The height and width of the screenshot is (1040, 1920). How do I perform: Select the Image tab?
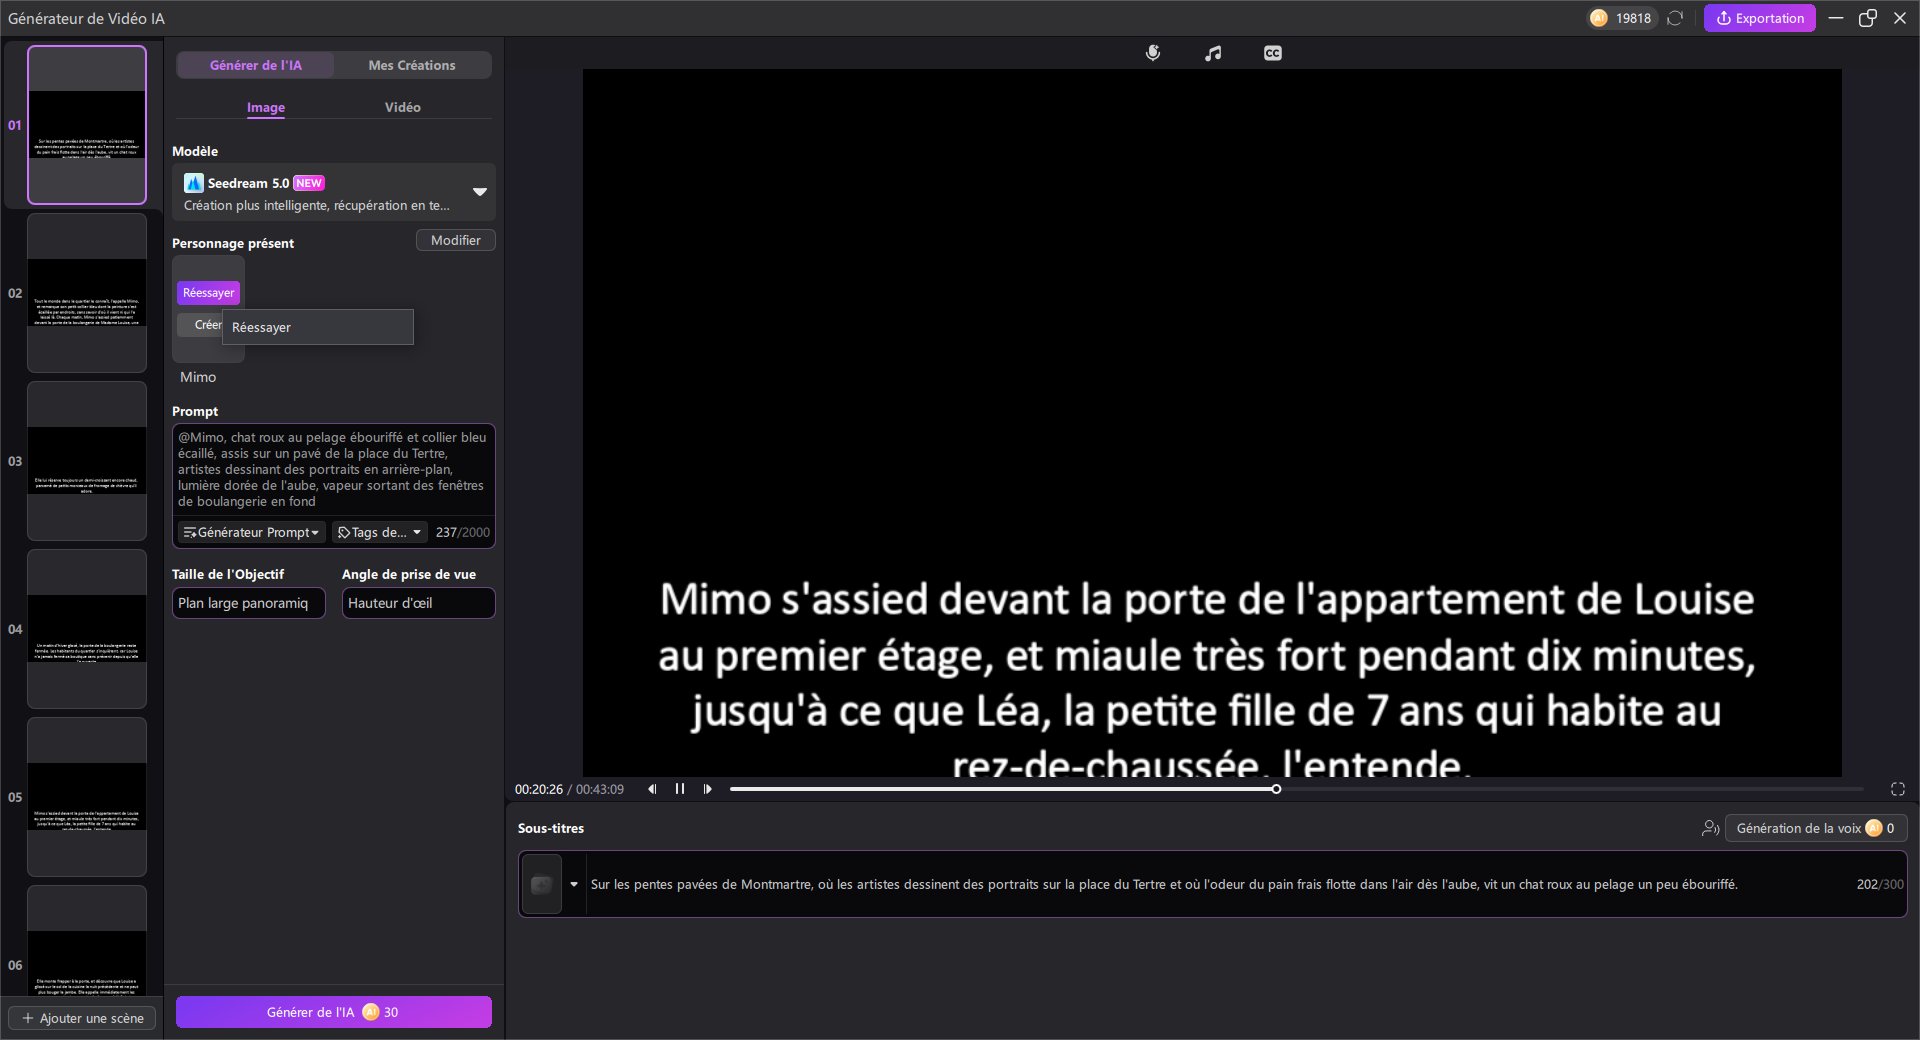click(x=266, y=107)
